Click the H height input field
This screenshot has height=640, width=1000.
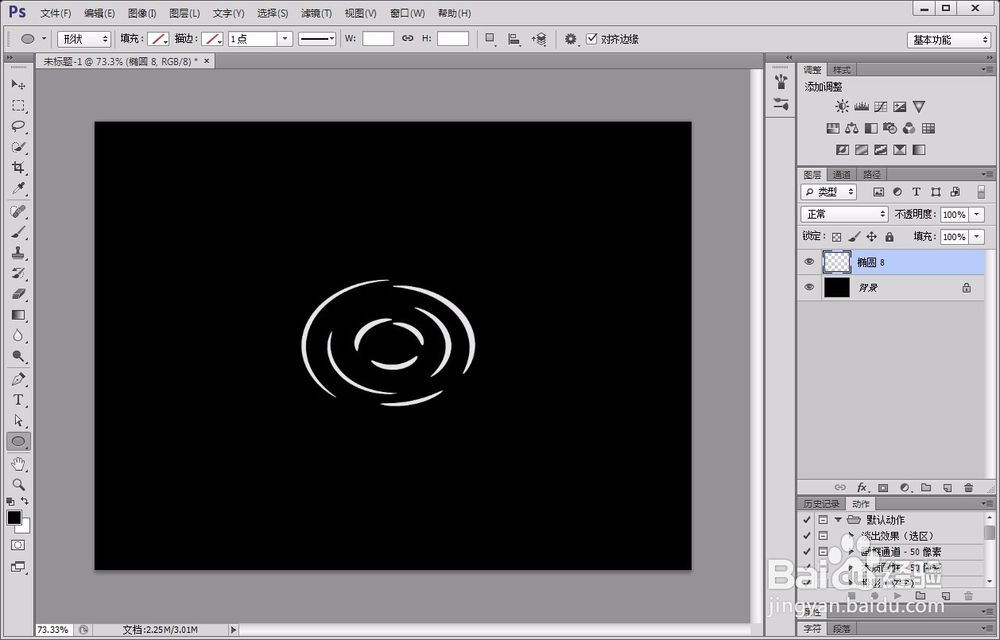tap(453, 39)
